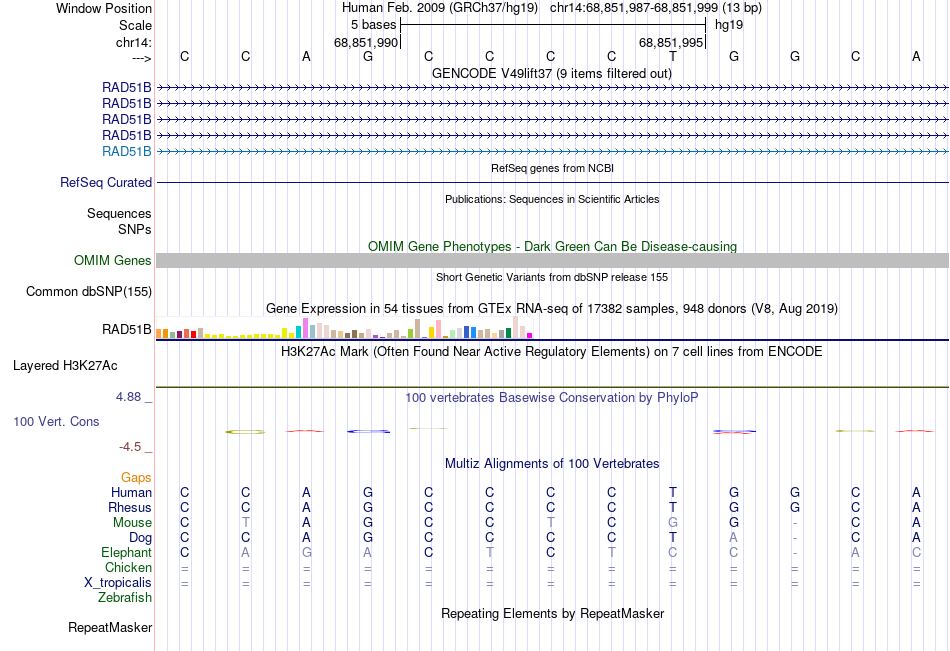Click the G base in the Elephant alignment row
Screen dimensions: 950x651
pos(307,552)
